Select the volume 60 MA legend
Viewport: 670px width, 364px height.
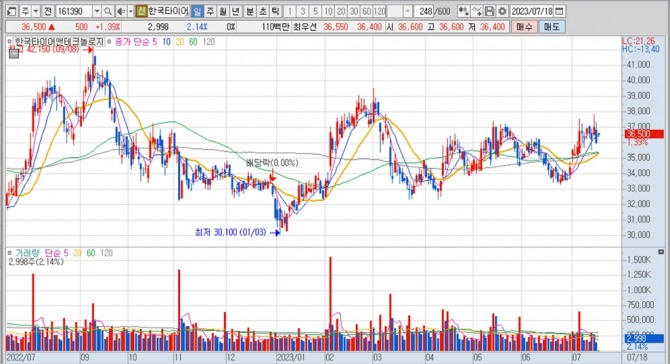pos(91,253)
